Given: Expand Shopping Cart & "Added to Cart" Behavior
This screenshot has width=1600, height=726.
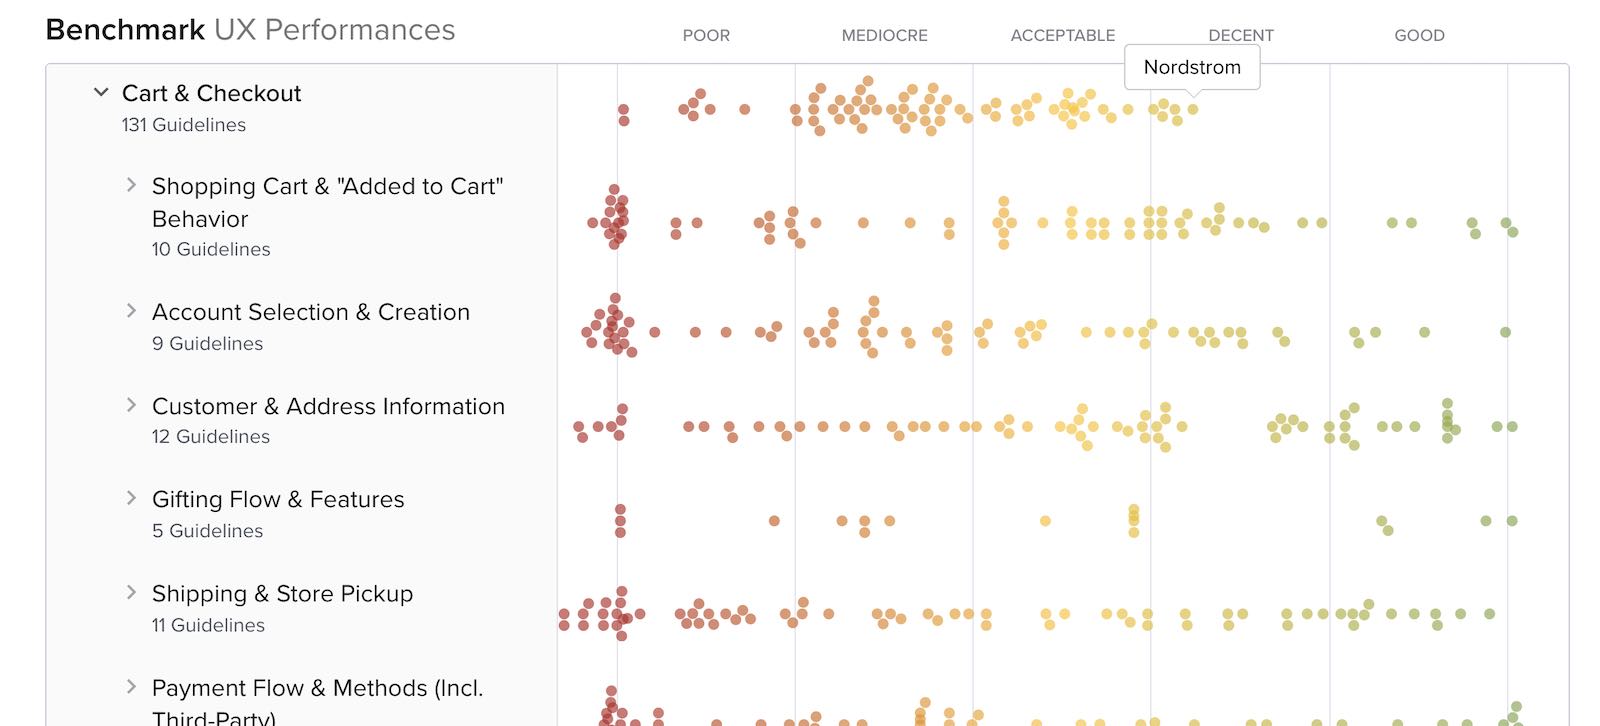Looking at the screenshot, I should 131,185.
